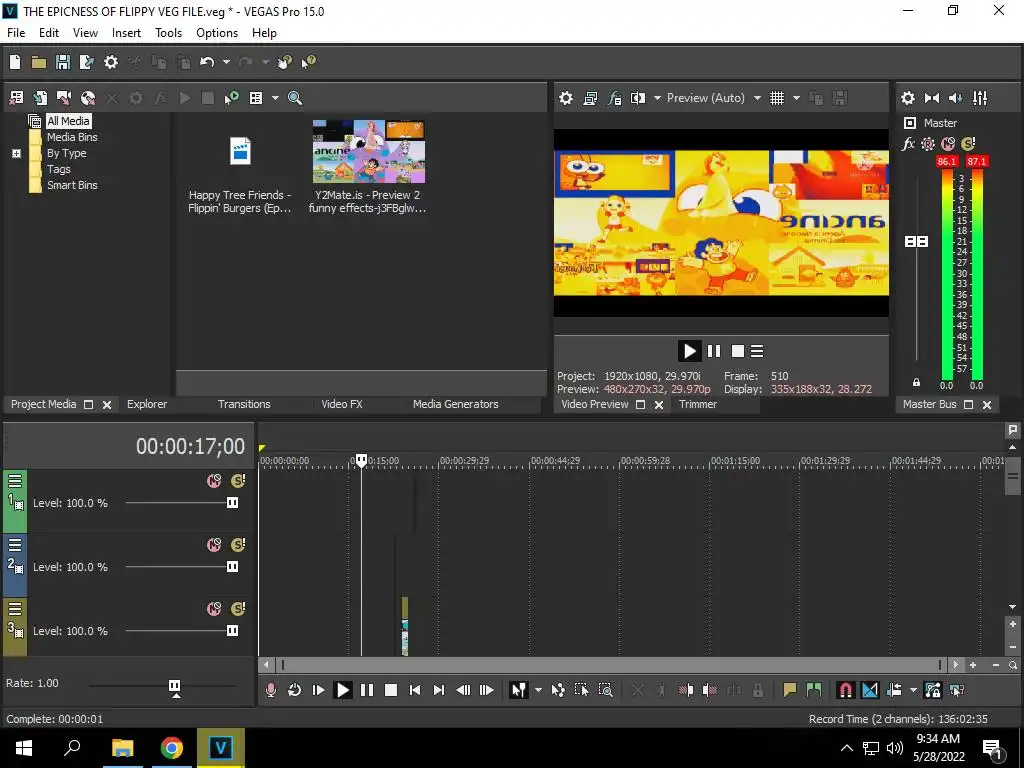The image size is (1024, 768).
Task: Open the Undo history dropdown arrow
Action: 226,62
